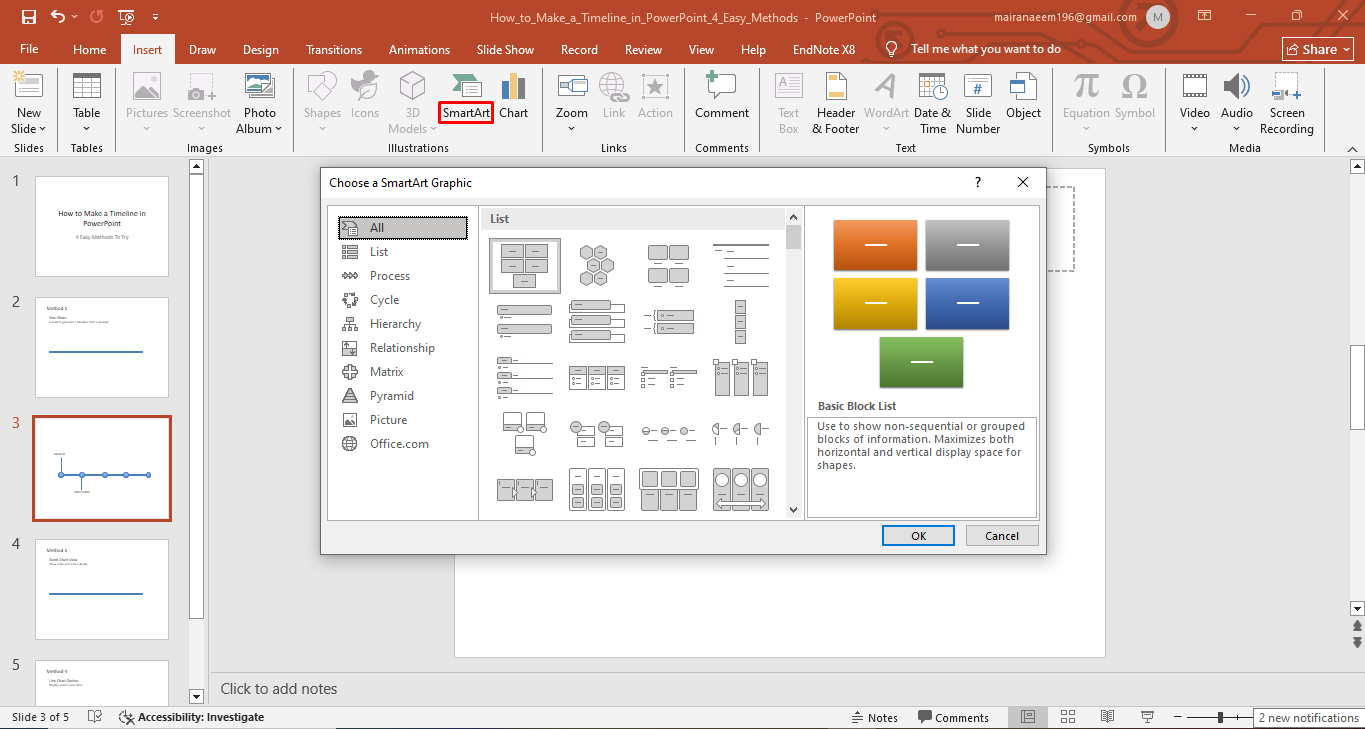This screenshot has height=729, width=1365.
Task: Click the account avatar M in the title bar
Action: click(1158, 17)
